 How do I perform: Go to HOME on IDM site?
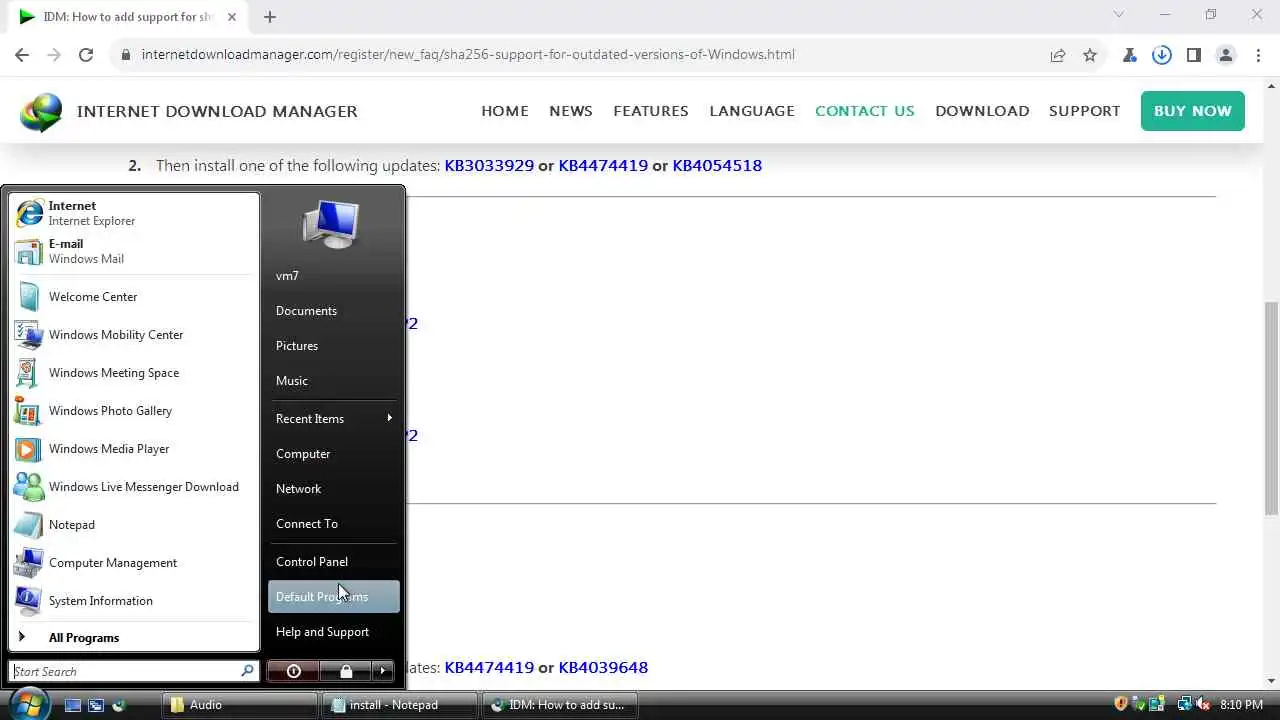[505, 111]
